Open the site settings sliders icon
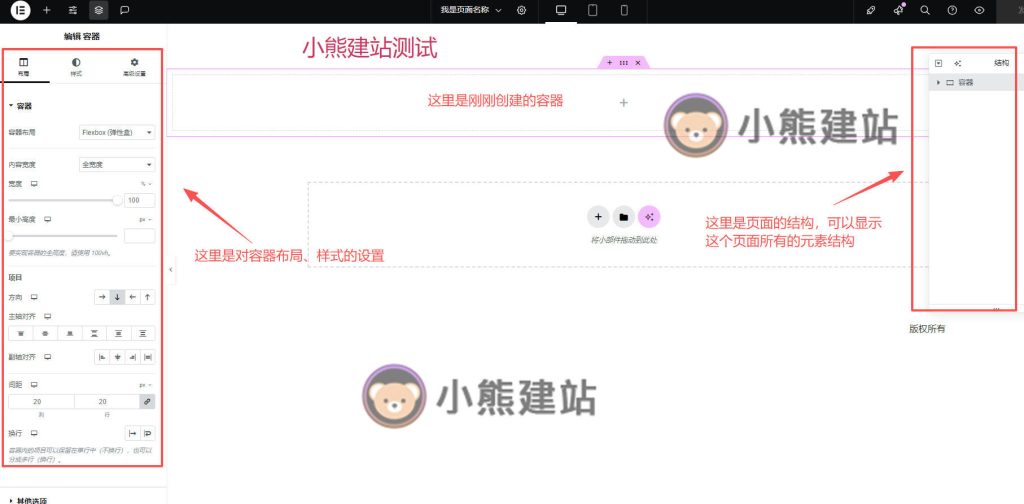The width and height of the screenshot is (1024, 504). pyautogui.click(x=72, y=10)
